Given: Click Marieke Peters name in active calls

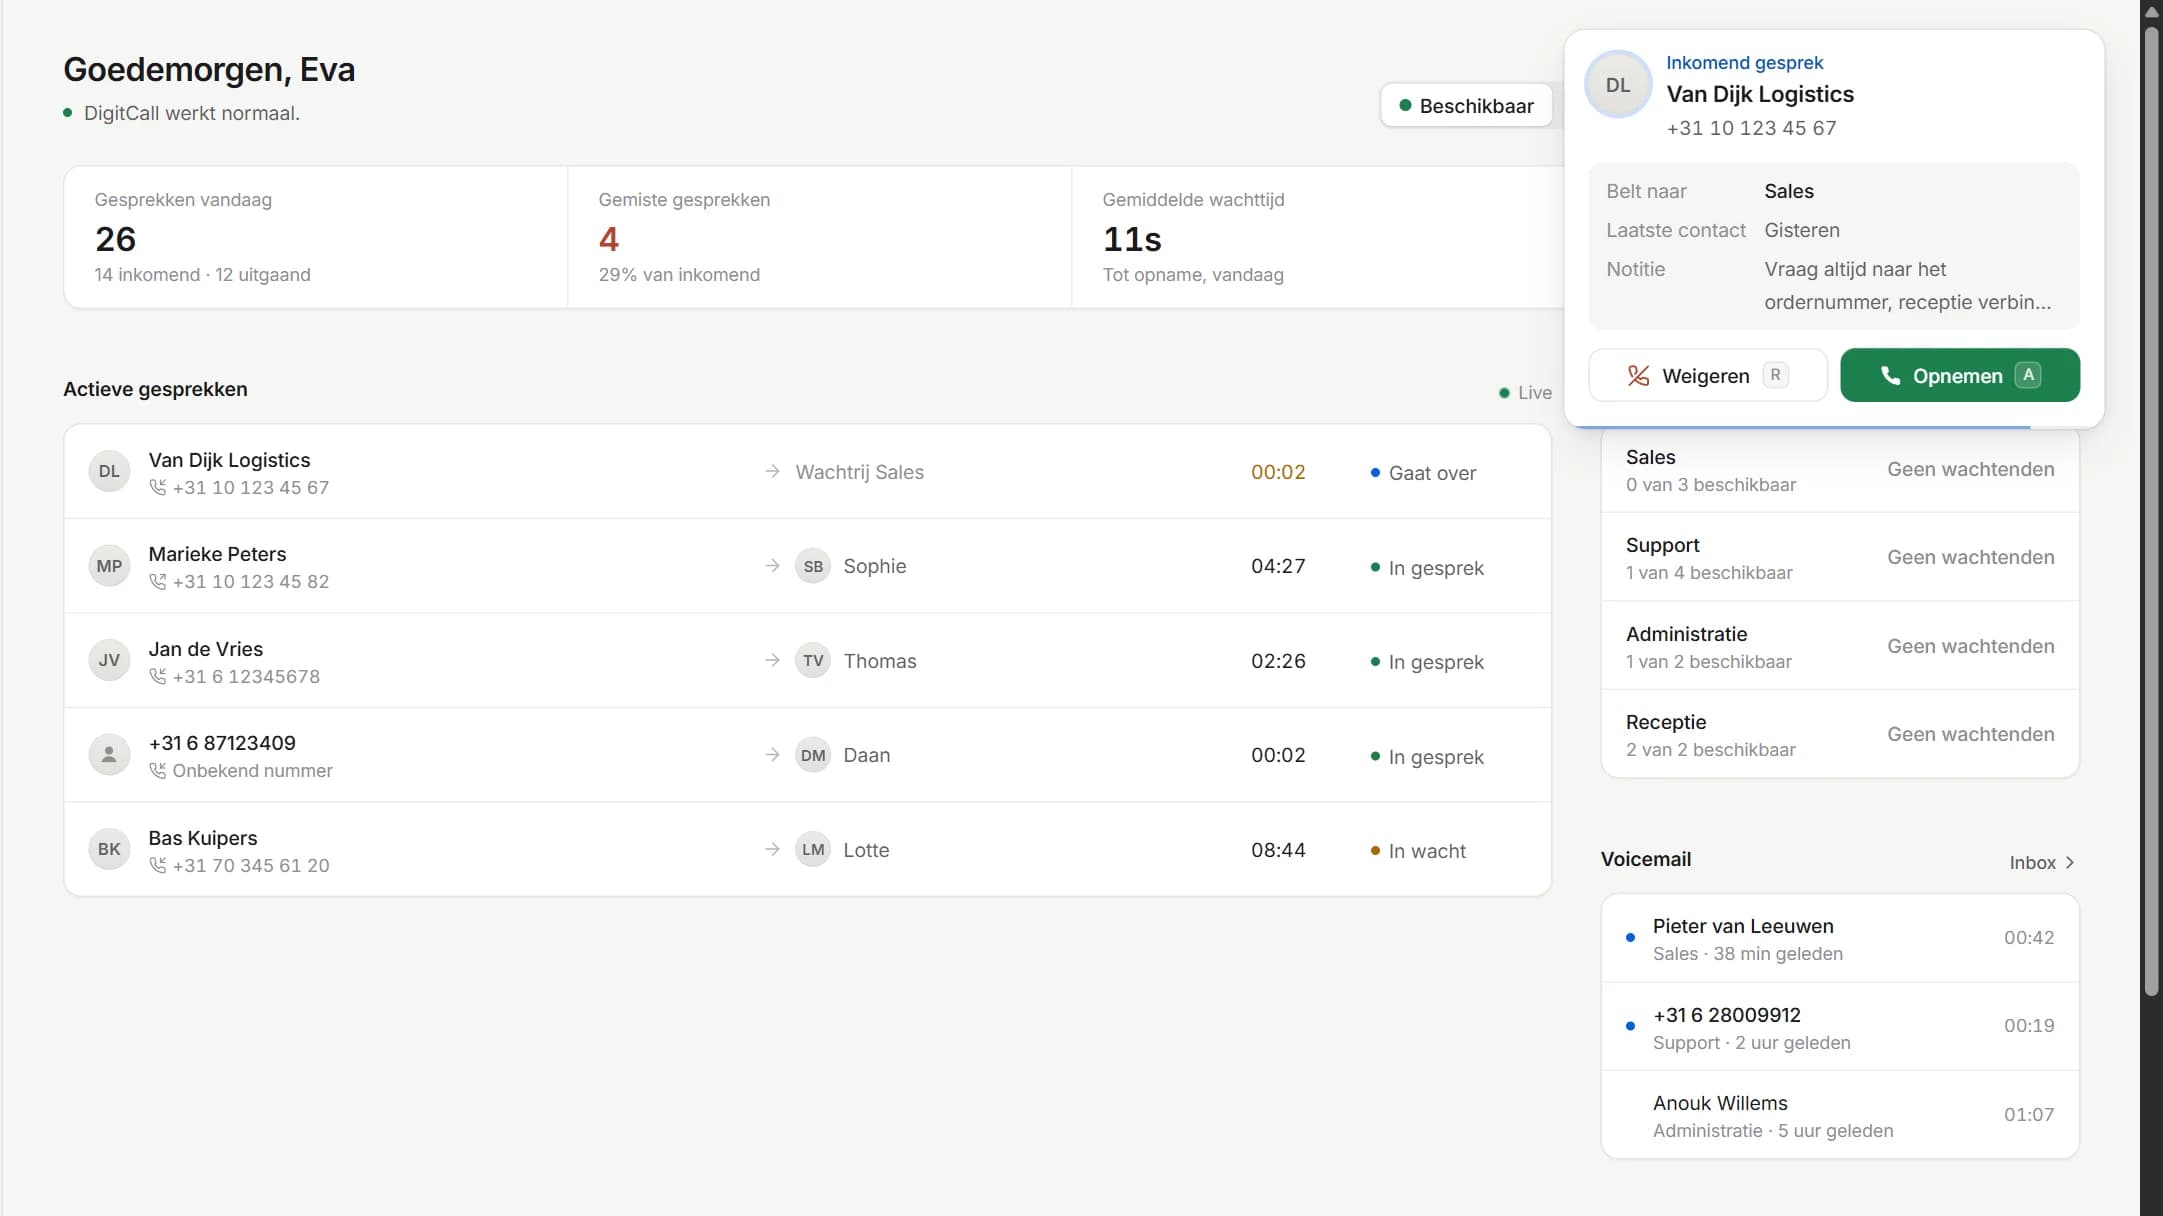Looking at the screenshot, I should tap(217, 554).
